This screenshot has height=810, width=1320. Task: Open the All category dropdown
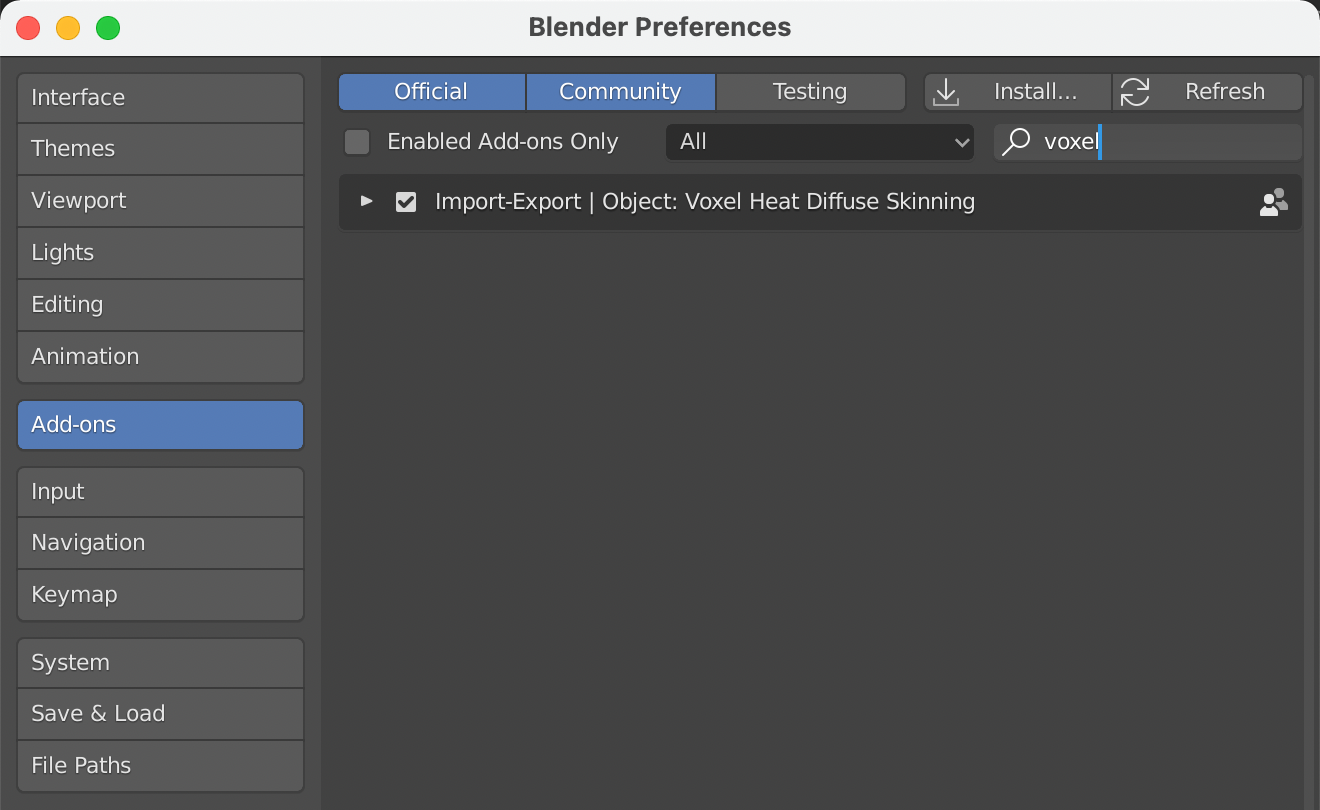pyautogui.click(x=820, y=142)
